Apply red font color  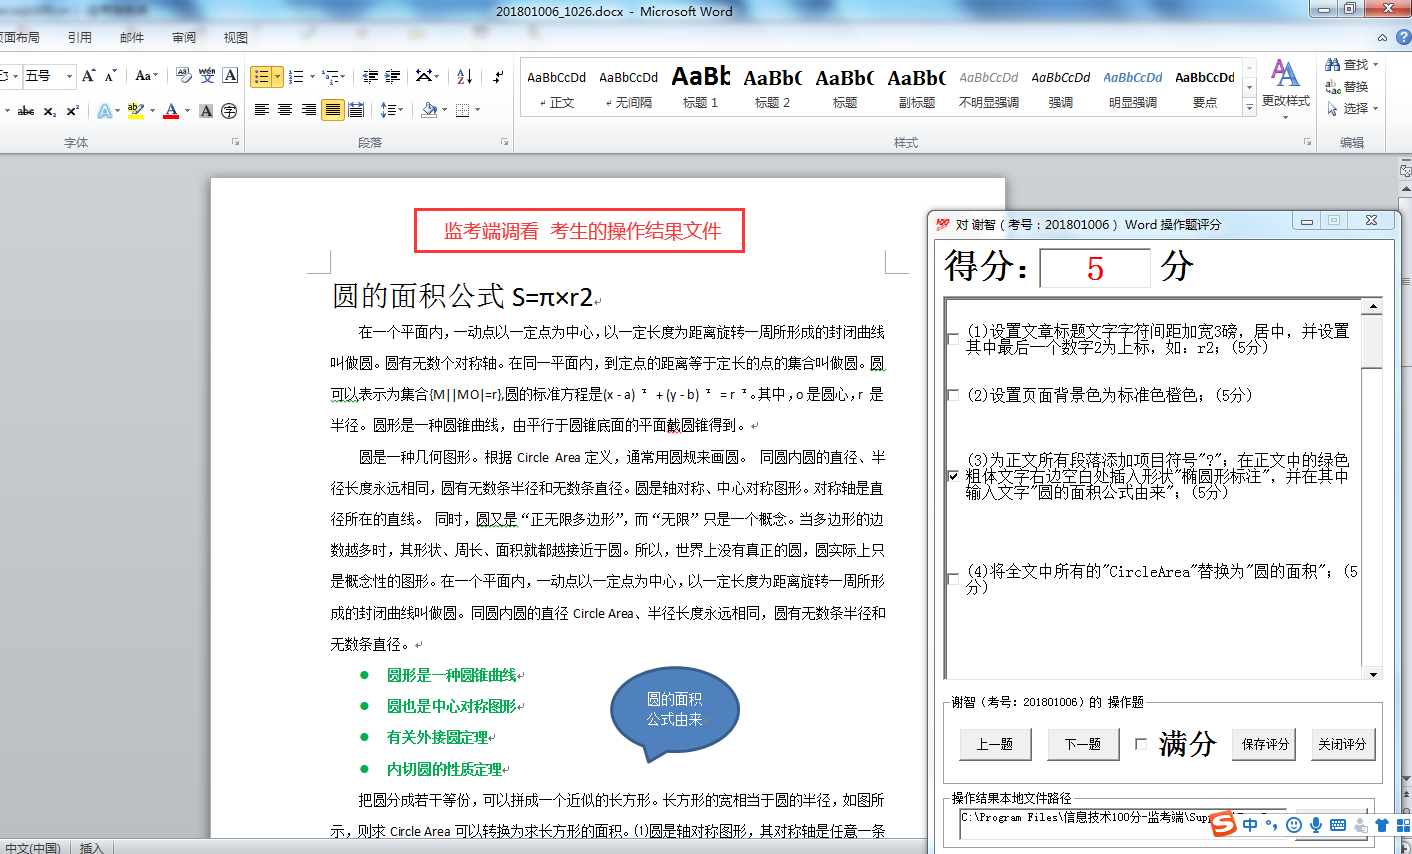[171, 111]
